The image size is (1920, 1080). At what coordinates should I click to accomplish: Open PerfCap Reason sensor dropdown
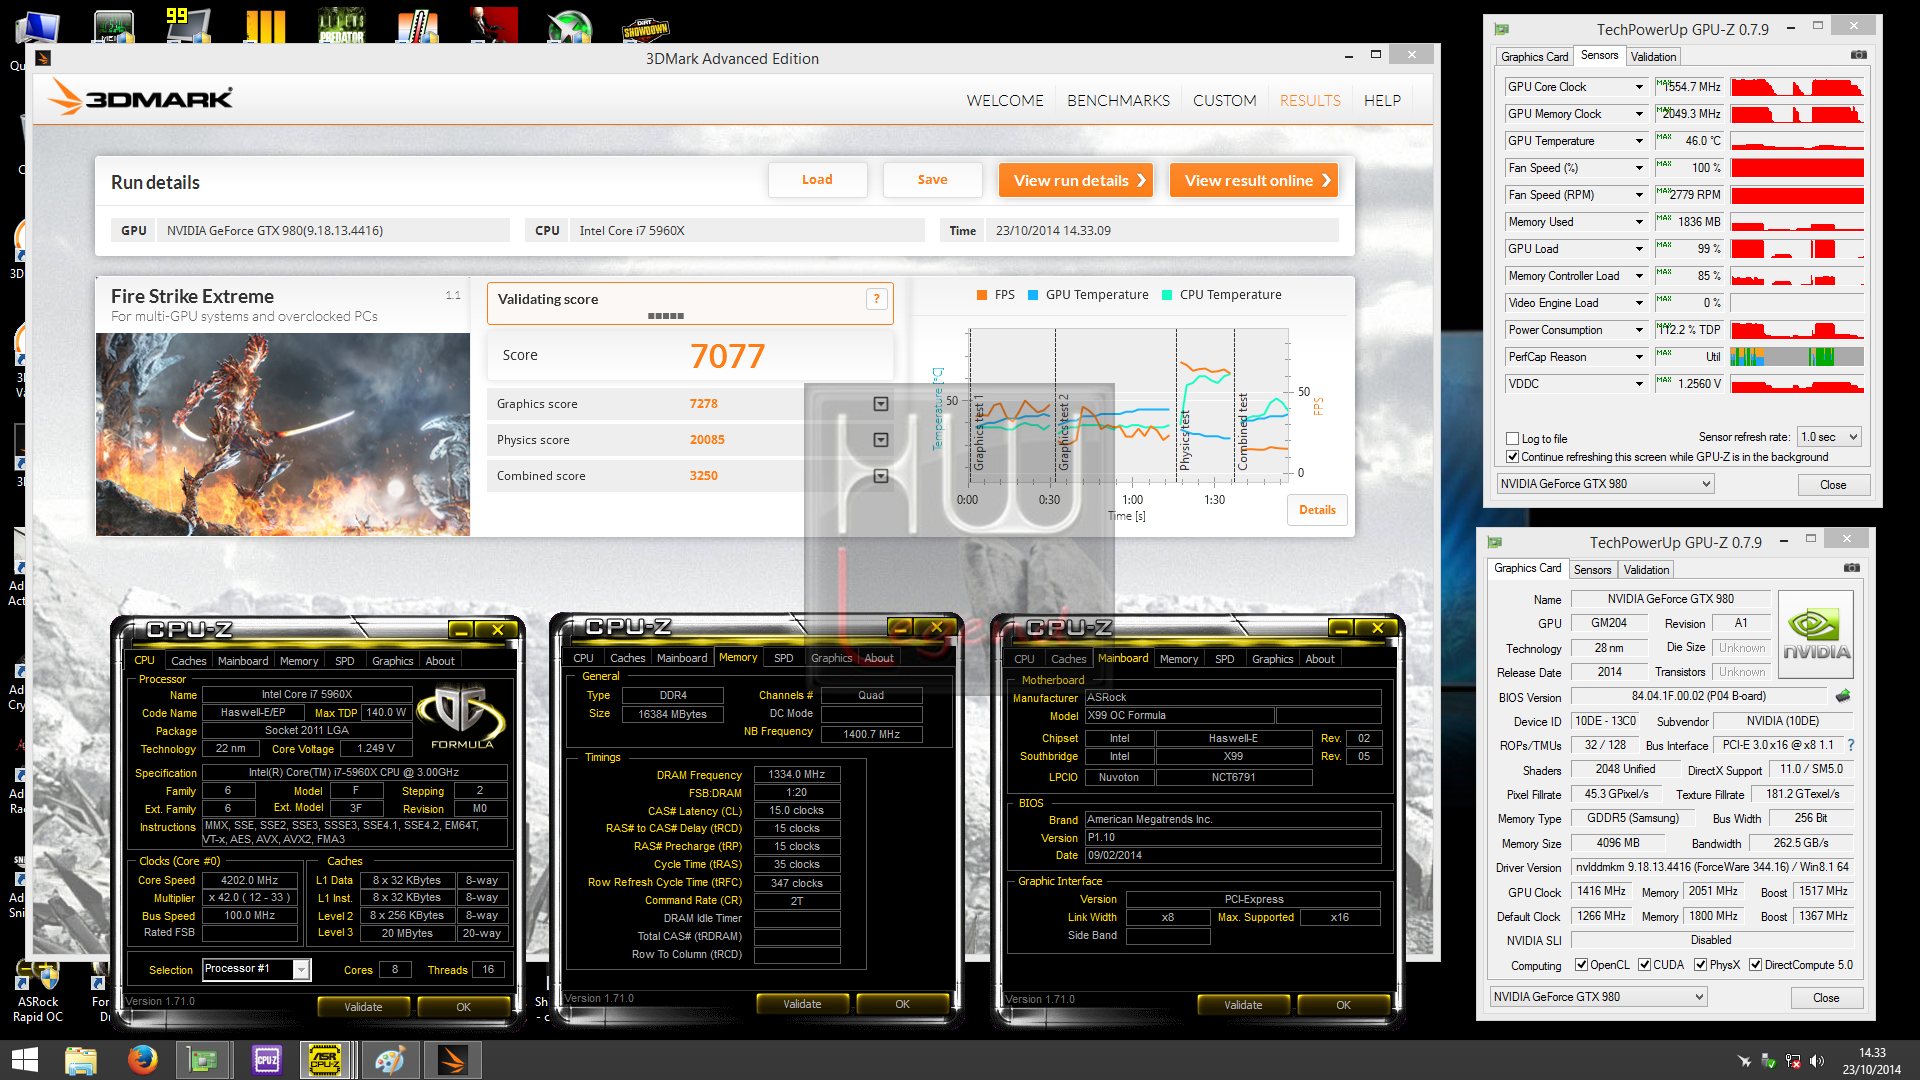(1639, 357)
